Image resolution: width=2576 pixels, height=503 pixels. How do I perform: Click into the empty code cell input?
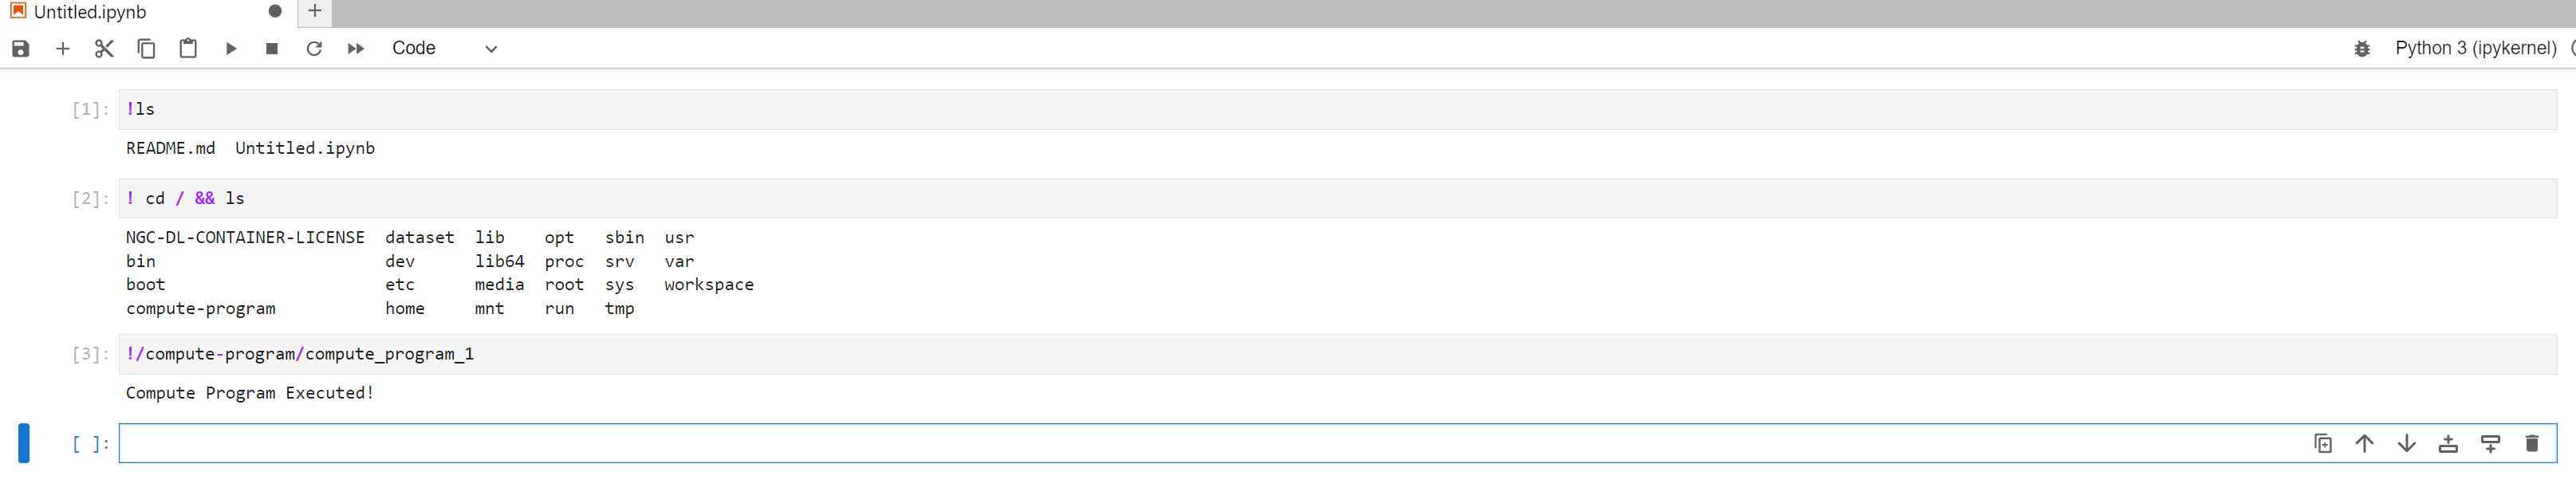pos(1200,443)
